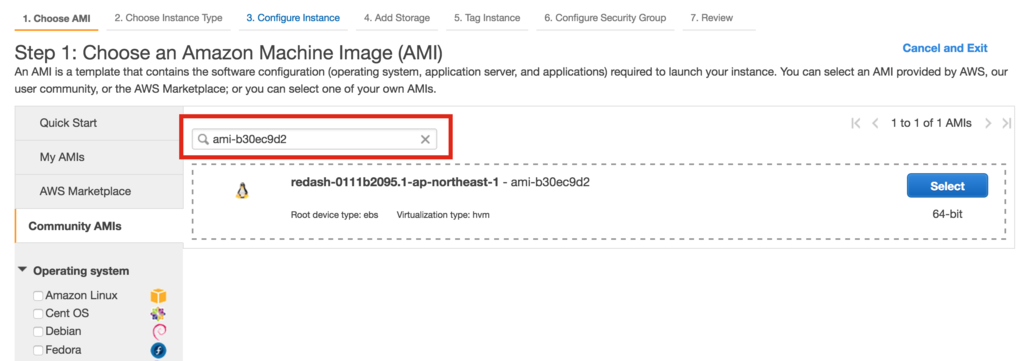Switch to Quick Start AMI list
1024x361 pixels.
coord(99,123)
